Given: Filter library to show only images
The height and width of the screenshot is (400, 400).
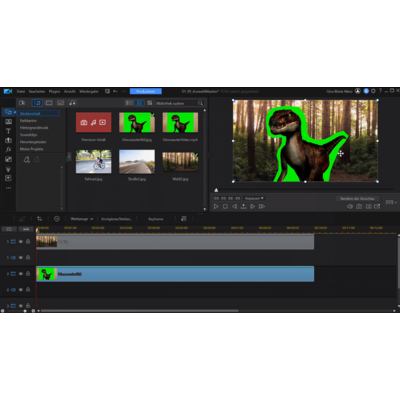Looking at the screenshot, I should pyautogui.click(x=61, y=103).
